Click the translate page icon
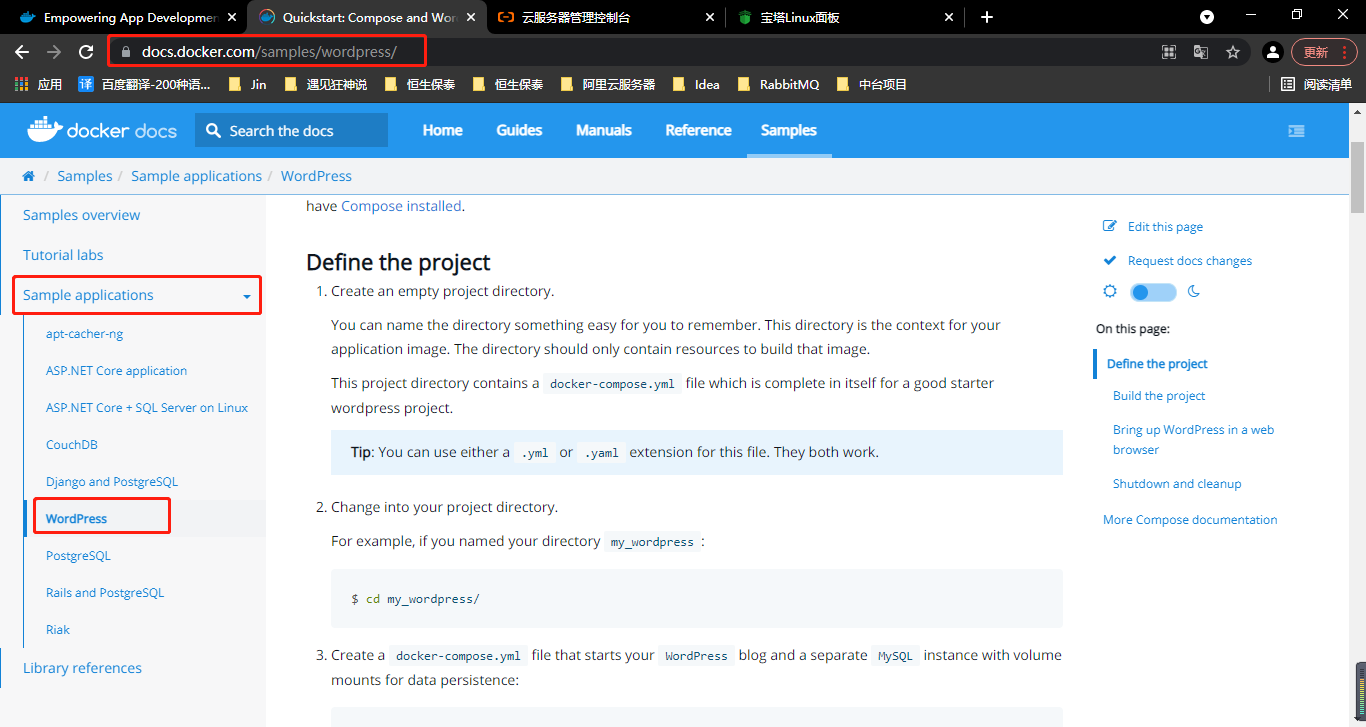 (1201, 52)
